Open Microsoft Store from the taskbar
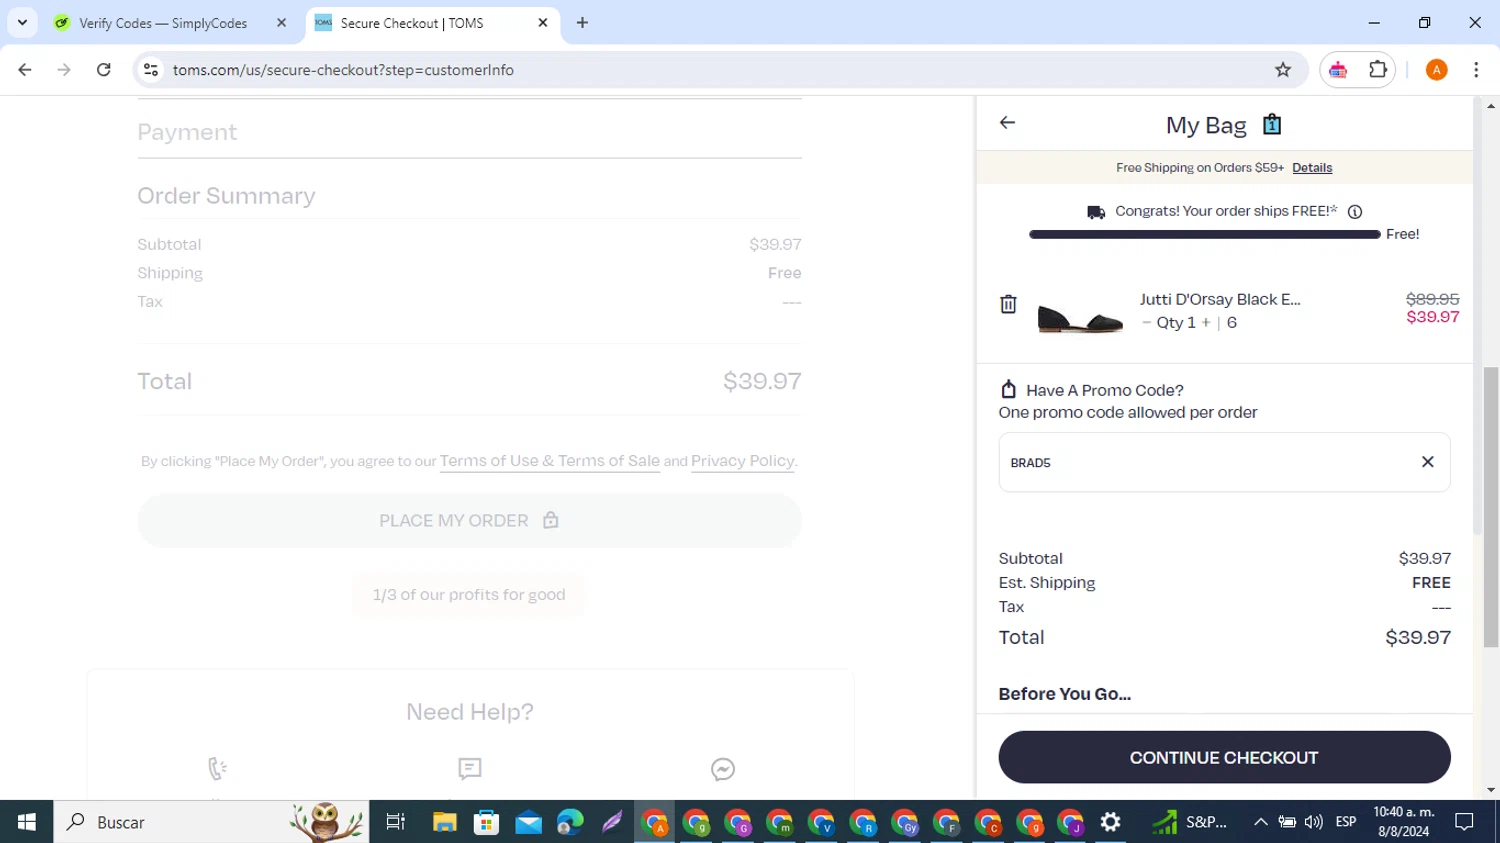The height and width of the screenshot is (843, 1500). (x=487, y=822)
